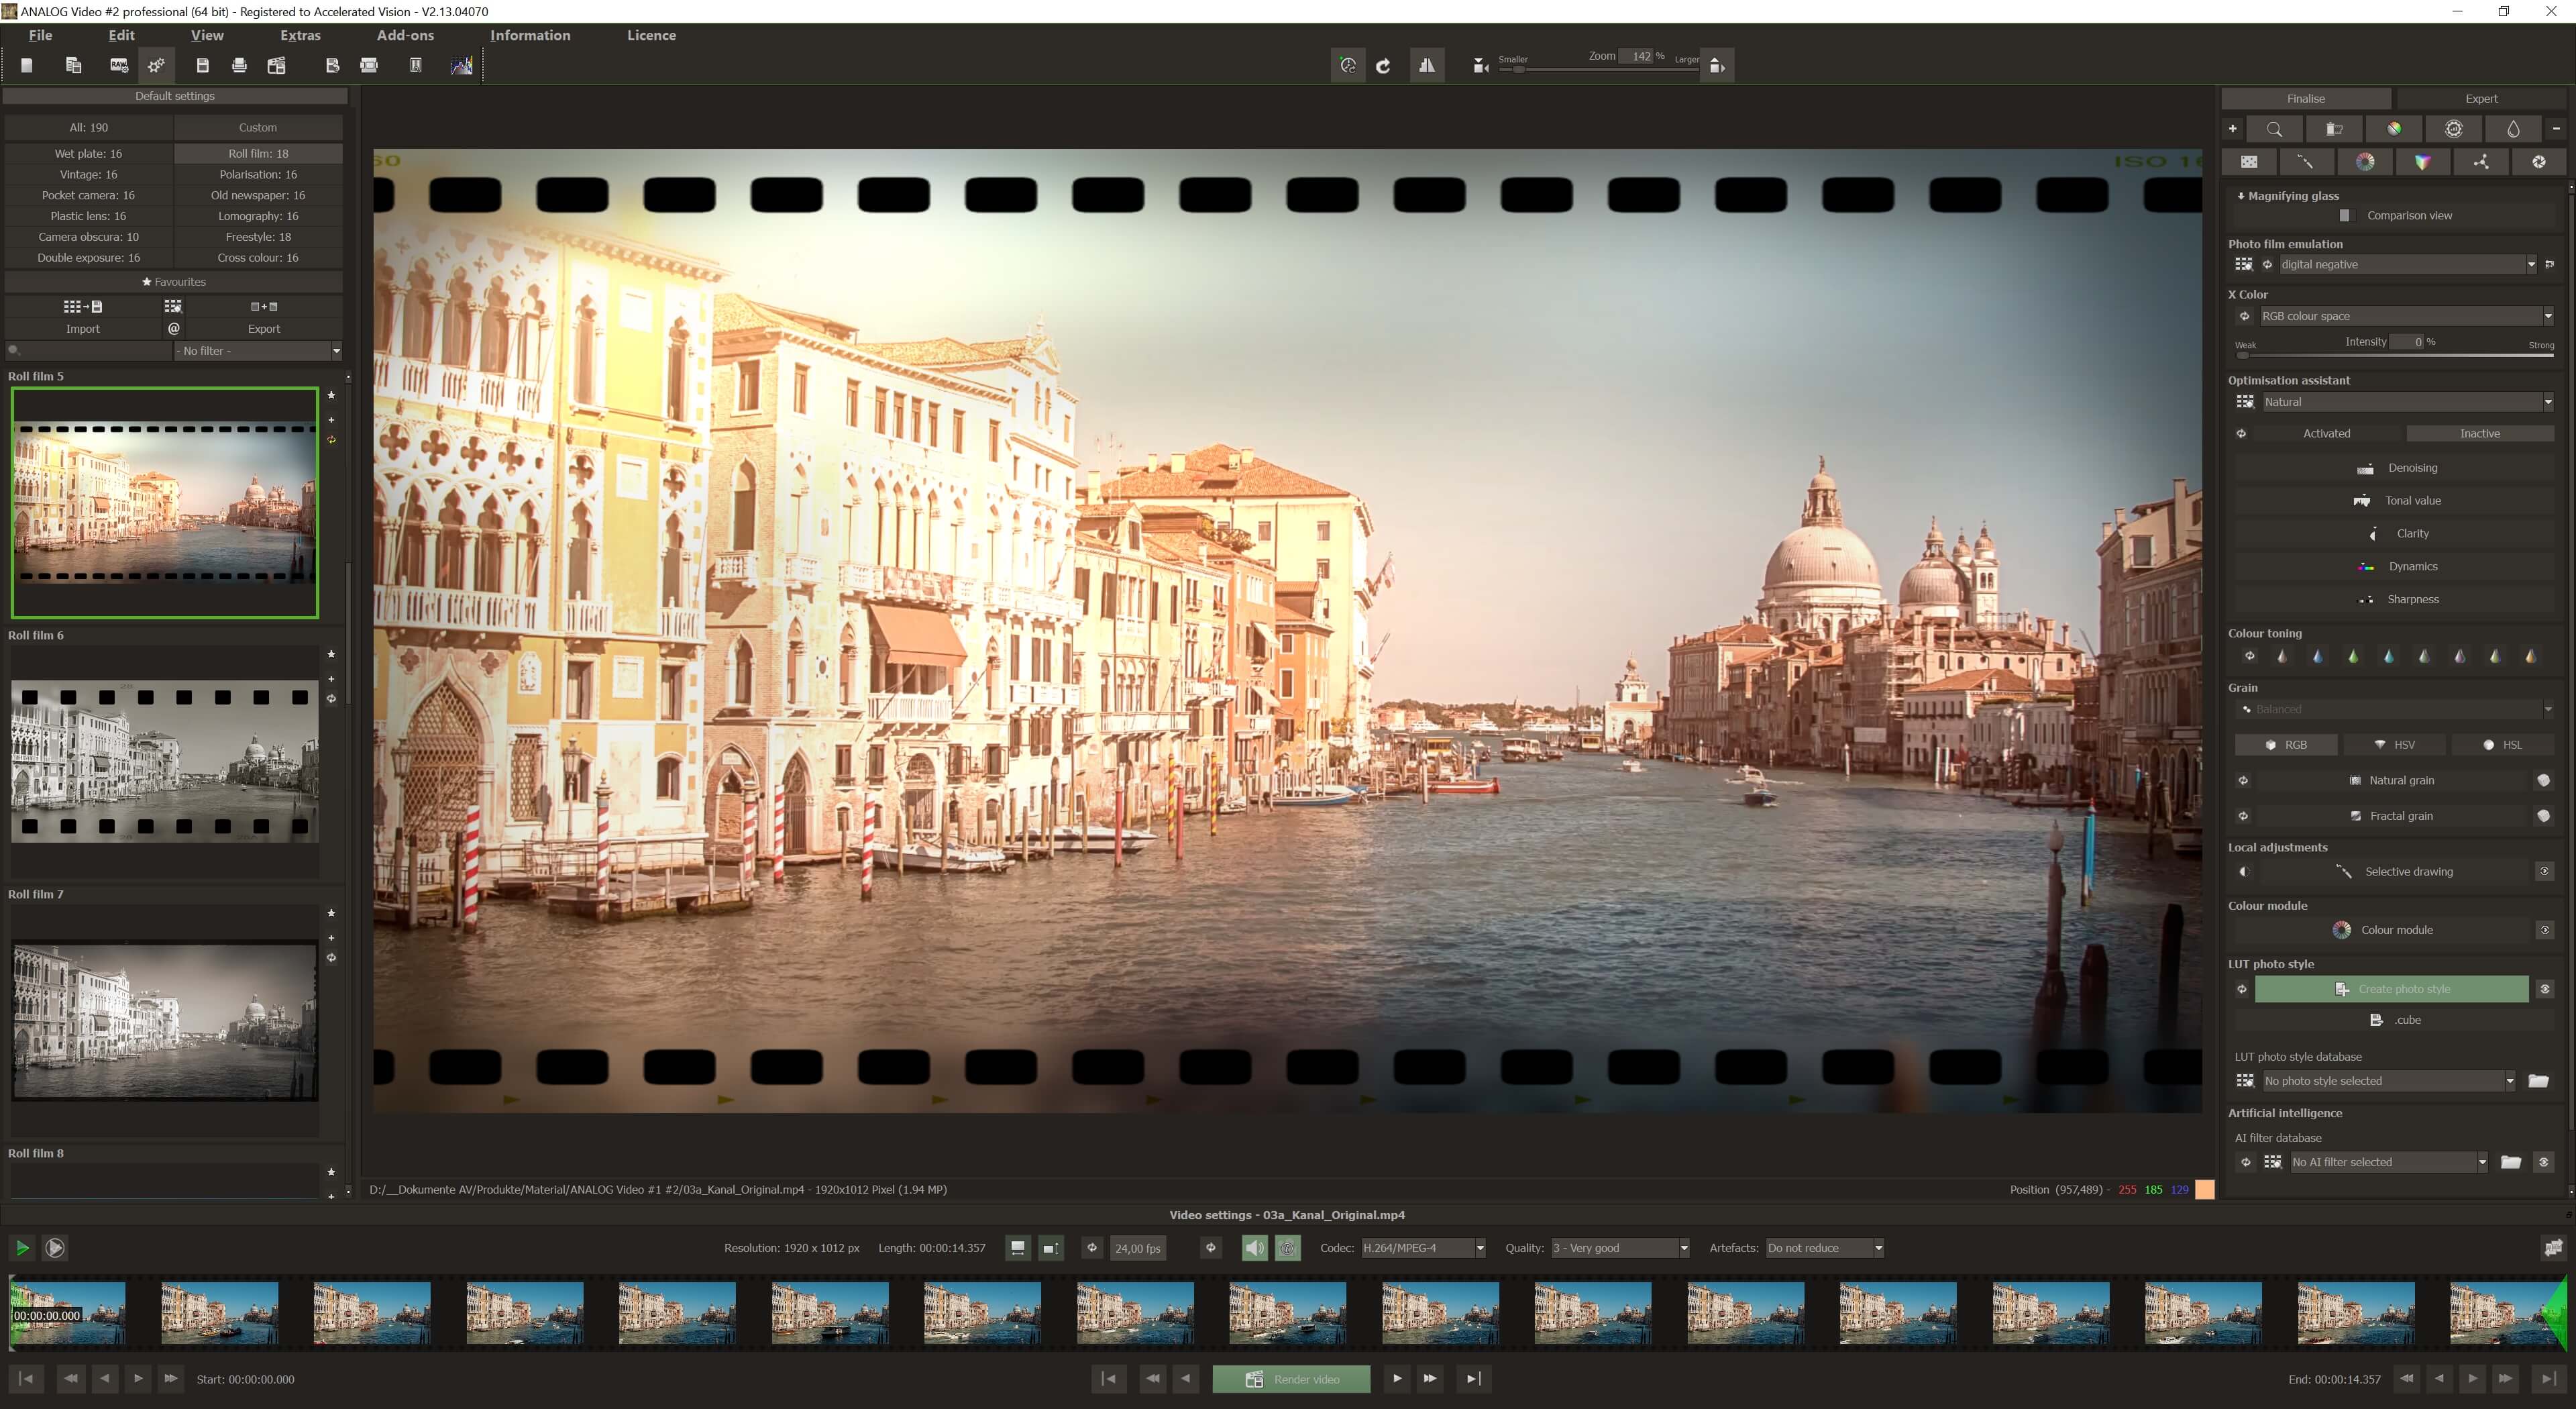
Task: Open the Extras menu
Action: click(299, 35)
